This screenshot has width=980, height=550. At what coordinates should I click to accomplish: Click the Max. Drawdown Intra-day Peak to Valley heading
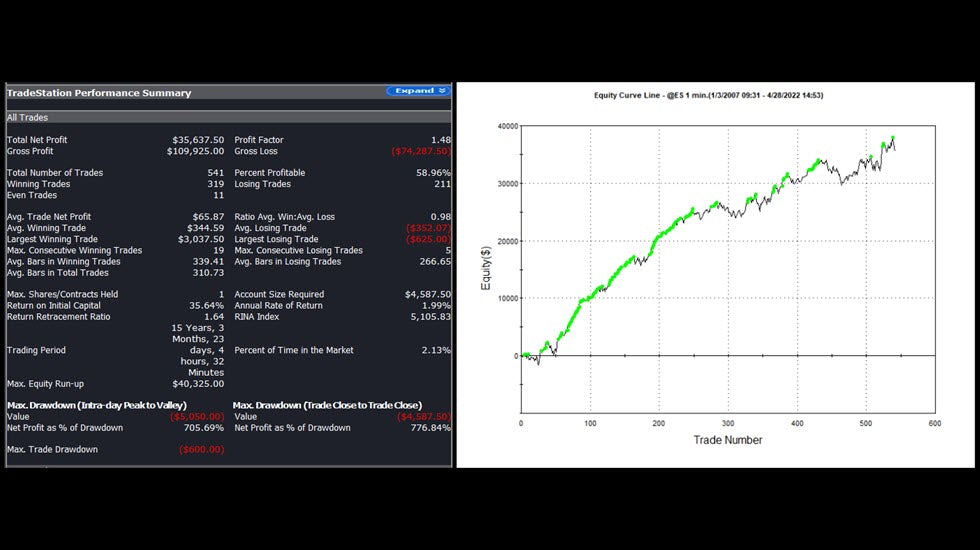click(x=97, y=405)
